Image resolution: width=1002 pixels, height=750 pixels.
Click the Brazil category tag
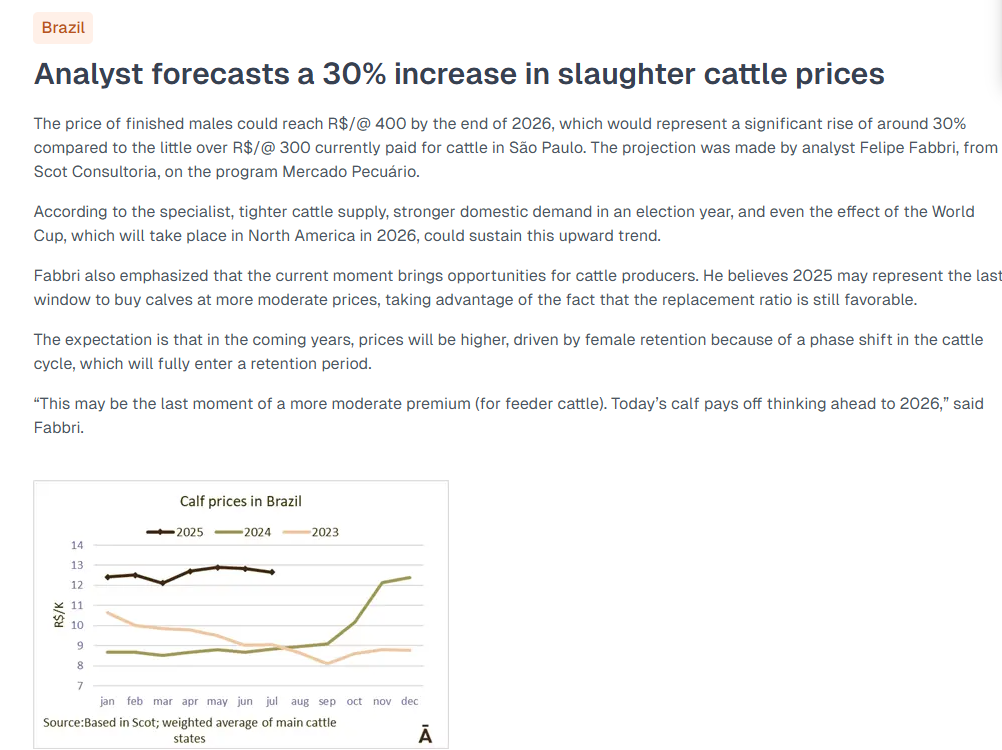click(63, 28)
